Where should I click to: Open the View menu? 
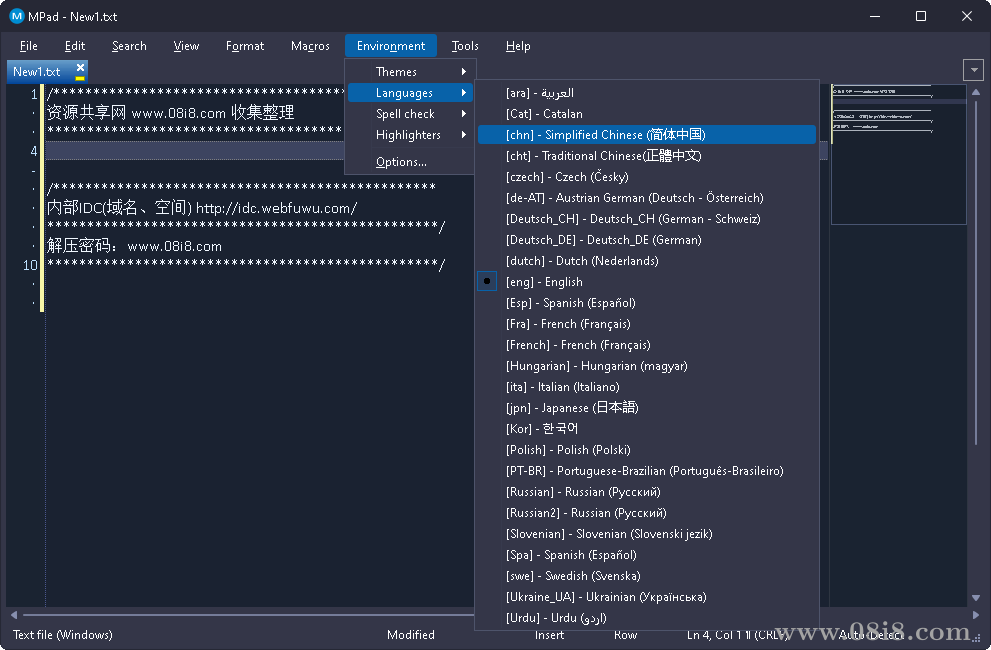click(186, 46)
